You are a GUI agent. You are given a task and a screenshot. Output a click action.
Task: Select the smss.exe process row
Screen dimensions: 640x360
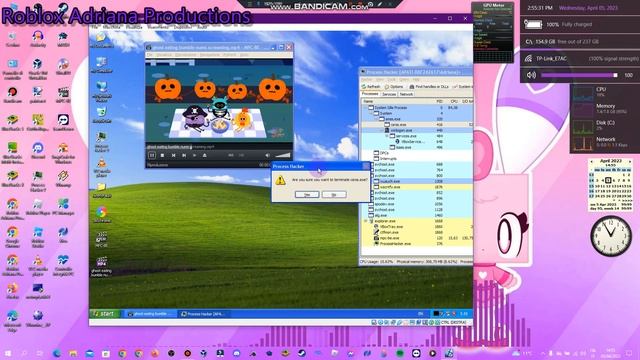tap(416, 119)
